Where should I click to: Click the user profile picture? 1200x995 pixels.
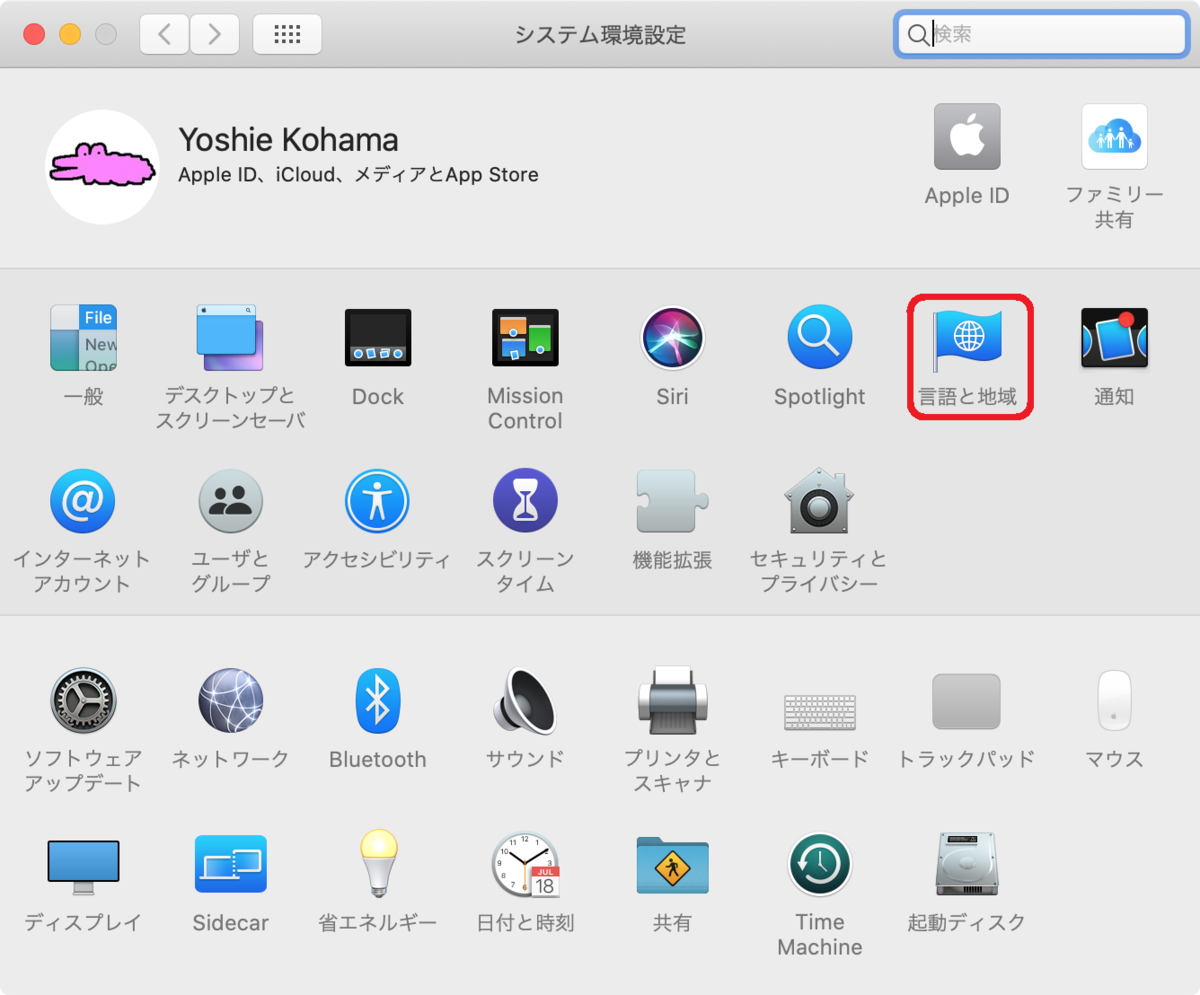tap(103, 167)
